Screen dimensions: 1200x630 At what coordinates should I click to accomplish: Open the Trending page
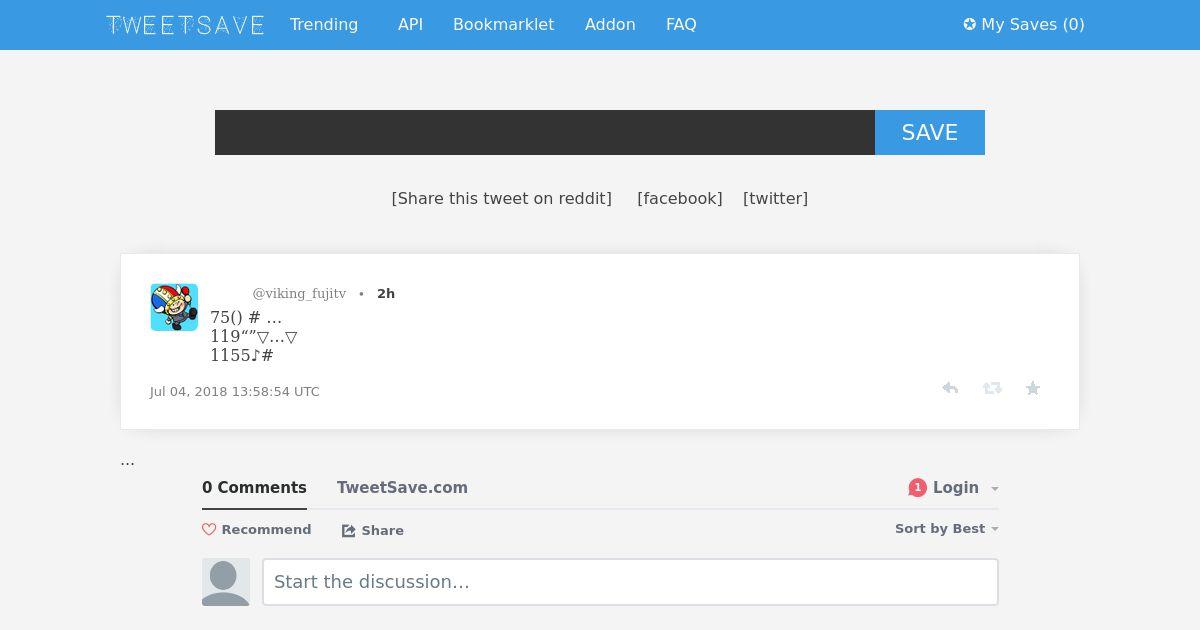(x=324, y=25)
